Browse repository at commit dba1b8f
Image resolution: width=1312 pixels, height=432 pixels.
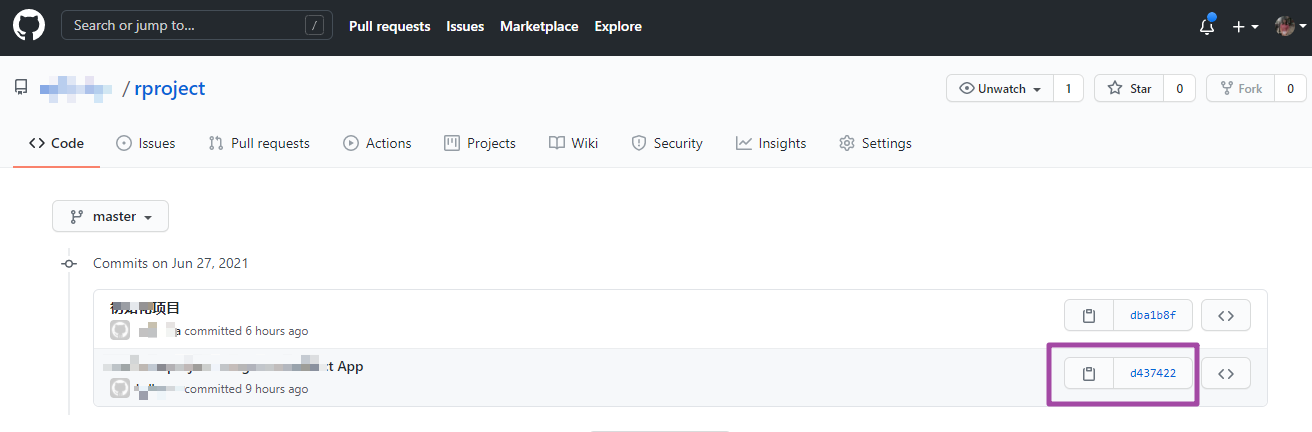click(x=1226, y=316)
